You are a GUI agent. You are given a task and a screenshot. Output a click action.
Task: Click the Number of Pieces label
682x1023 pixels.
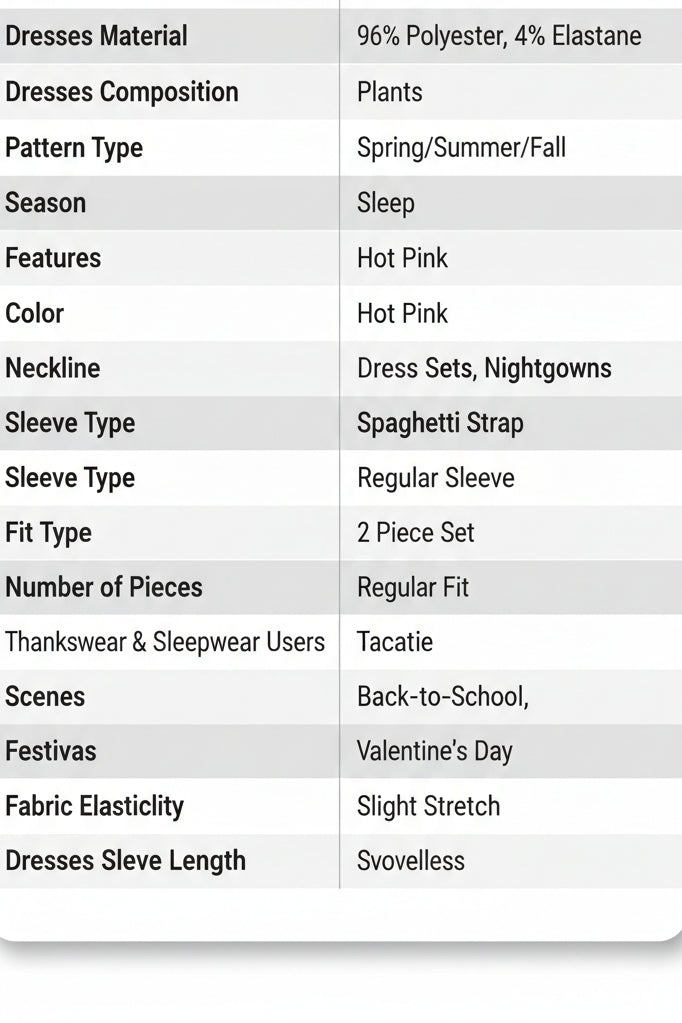104,588
